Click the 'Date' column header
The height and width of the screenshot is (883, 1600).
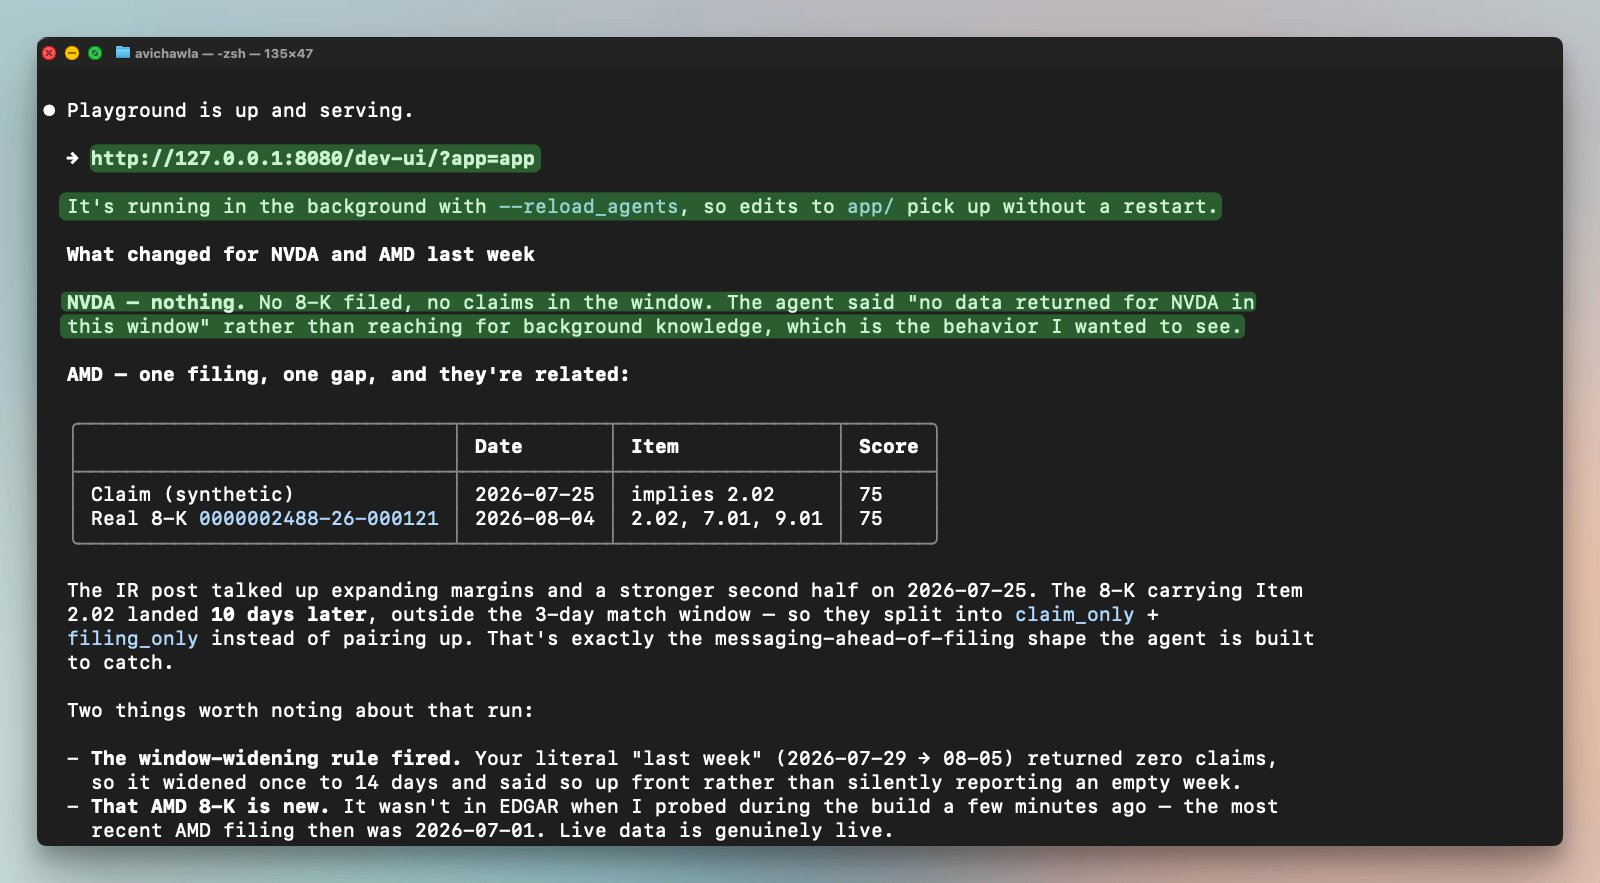(x=499, y=446)
